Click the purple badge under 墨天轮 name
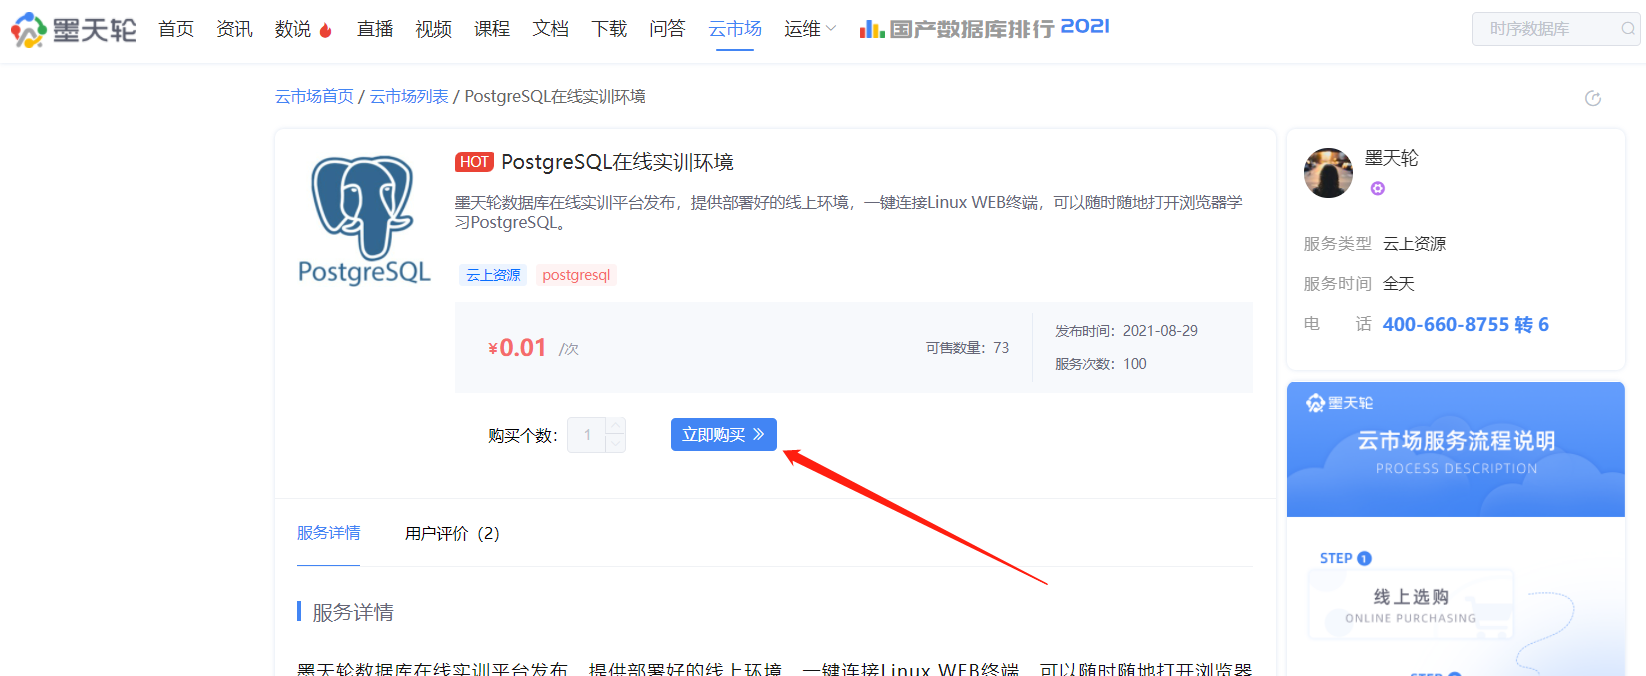This screenshot has height=676, width=1646. coord(1378,188)
